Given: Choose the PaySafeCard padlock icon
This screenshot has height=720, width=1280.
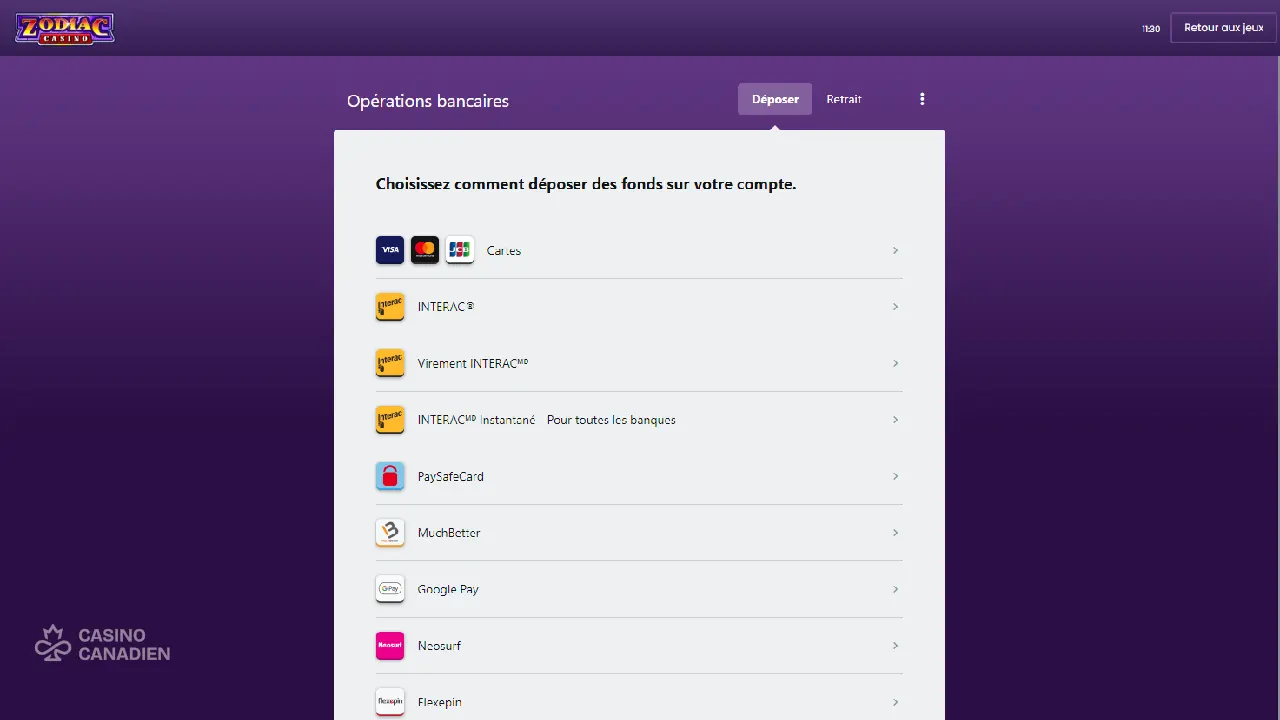Looking at the screenshot, I should [390, 476].
